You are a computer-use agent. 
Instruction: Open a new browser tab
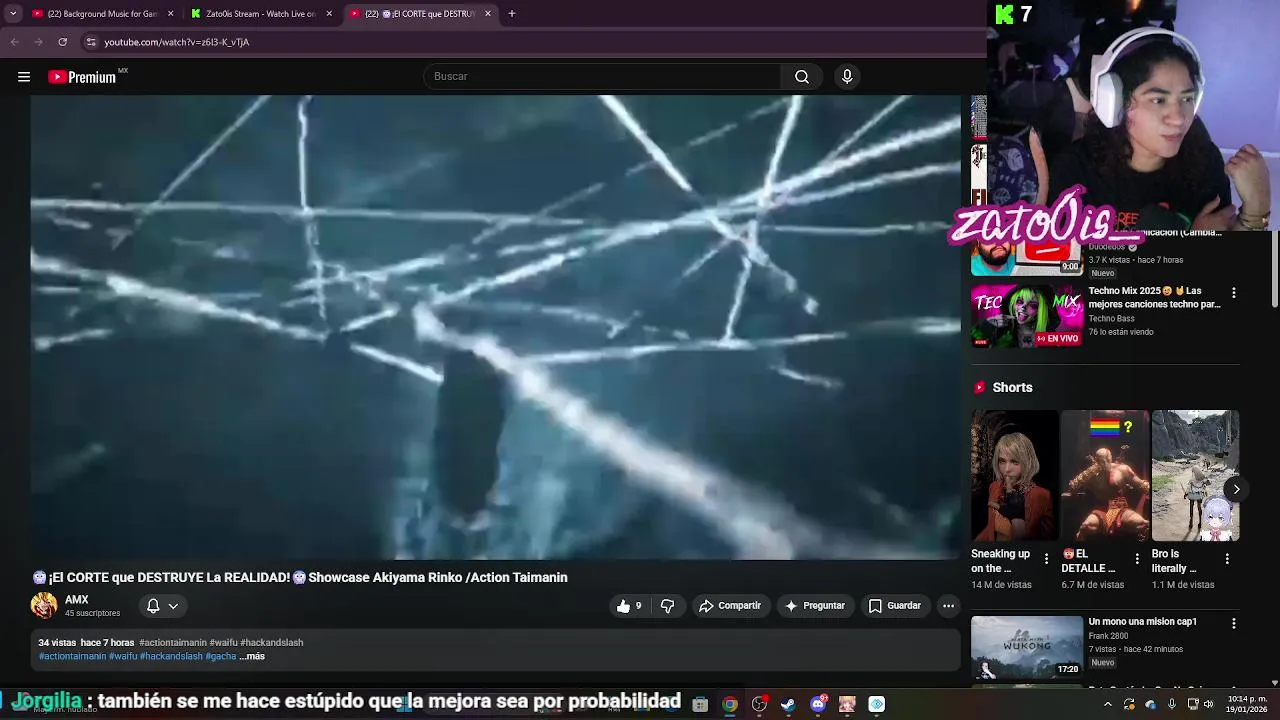[512, 14]
